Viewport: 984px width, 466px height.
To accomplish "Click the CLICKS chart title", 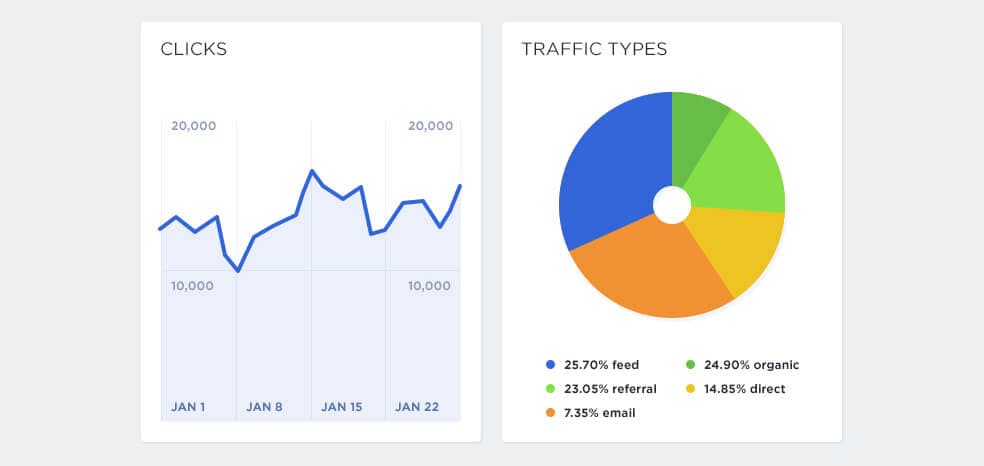I will (193, 49).
